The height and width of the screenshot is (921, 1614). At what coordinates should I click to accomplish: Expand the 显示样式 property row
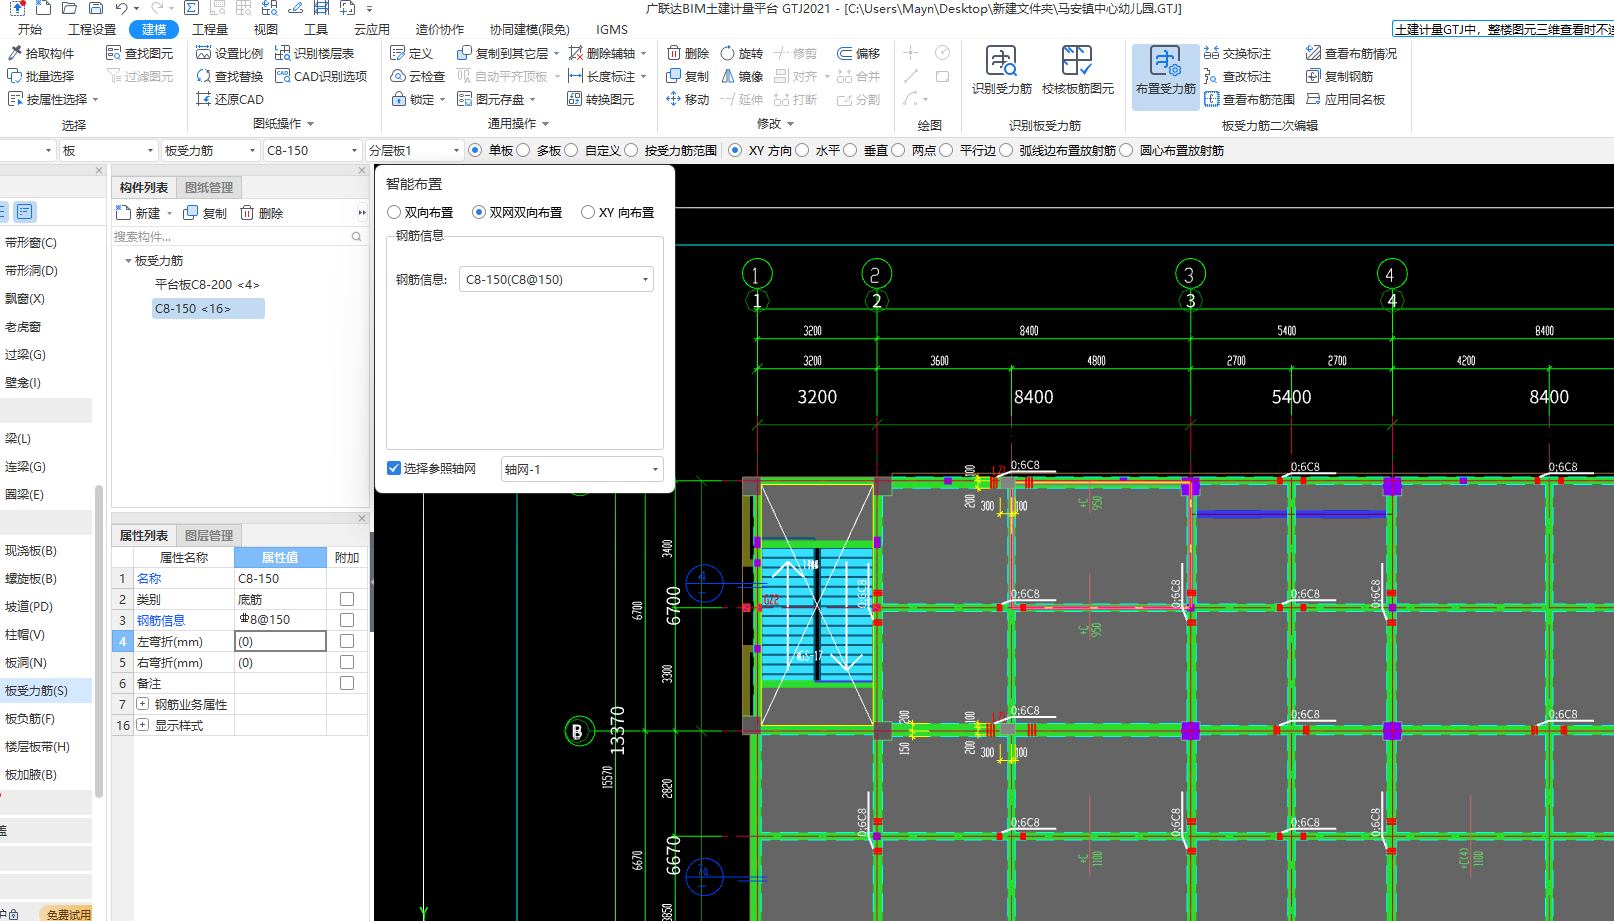point(143,725)
